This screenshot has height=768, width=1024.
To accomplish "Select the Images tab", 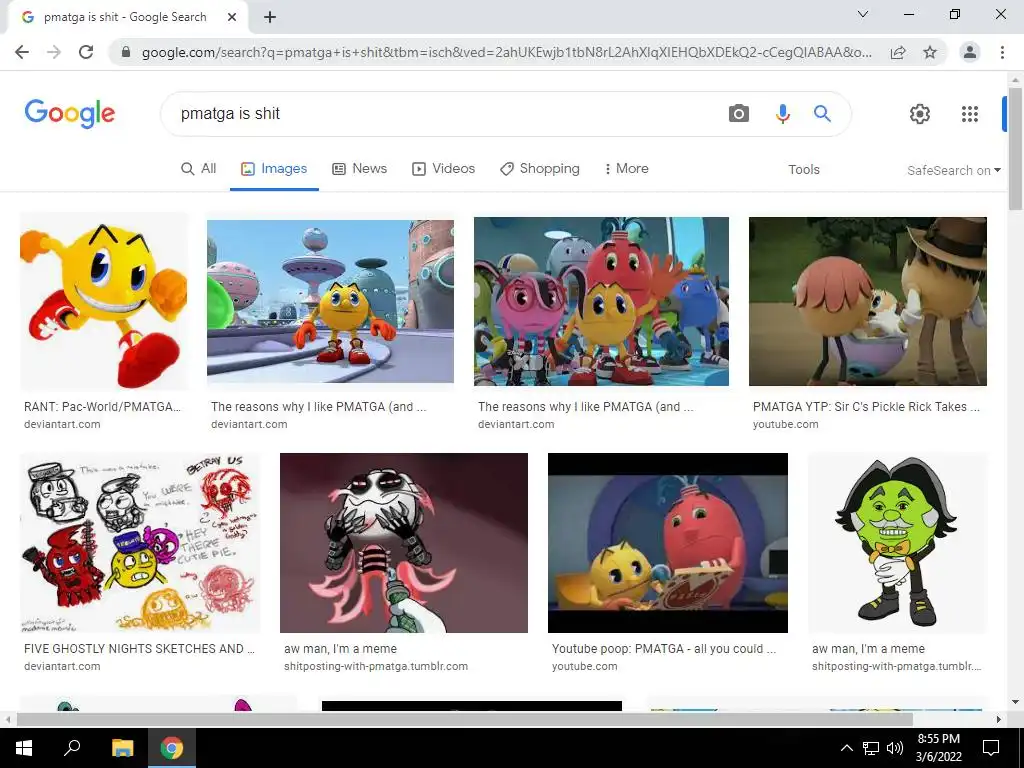I will [274, 168].
